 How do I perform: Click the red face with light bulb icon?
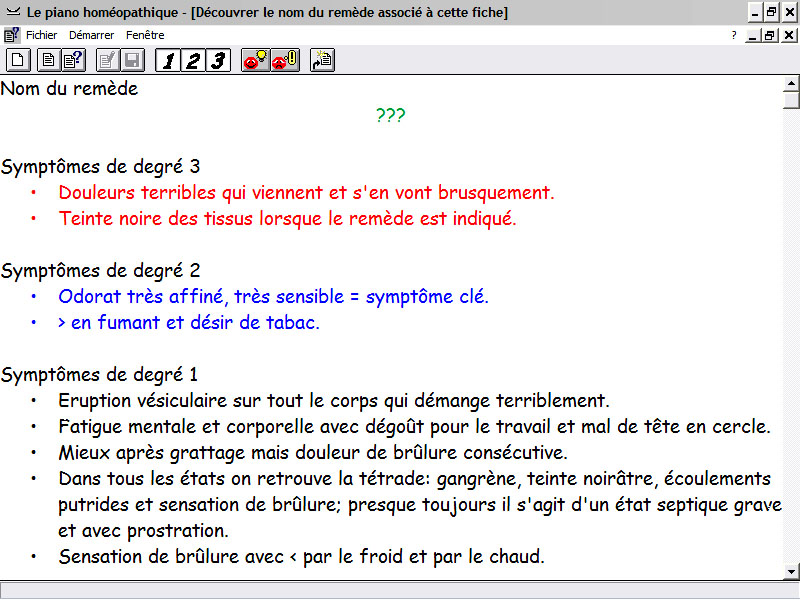(255, 61)
